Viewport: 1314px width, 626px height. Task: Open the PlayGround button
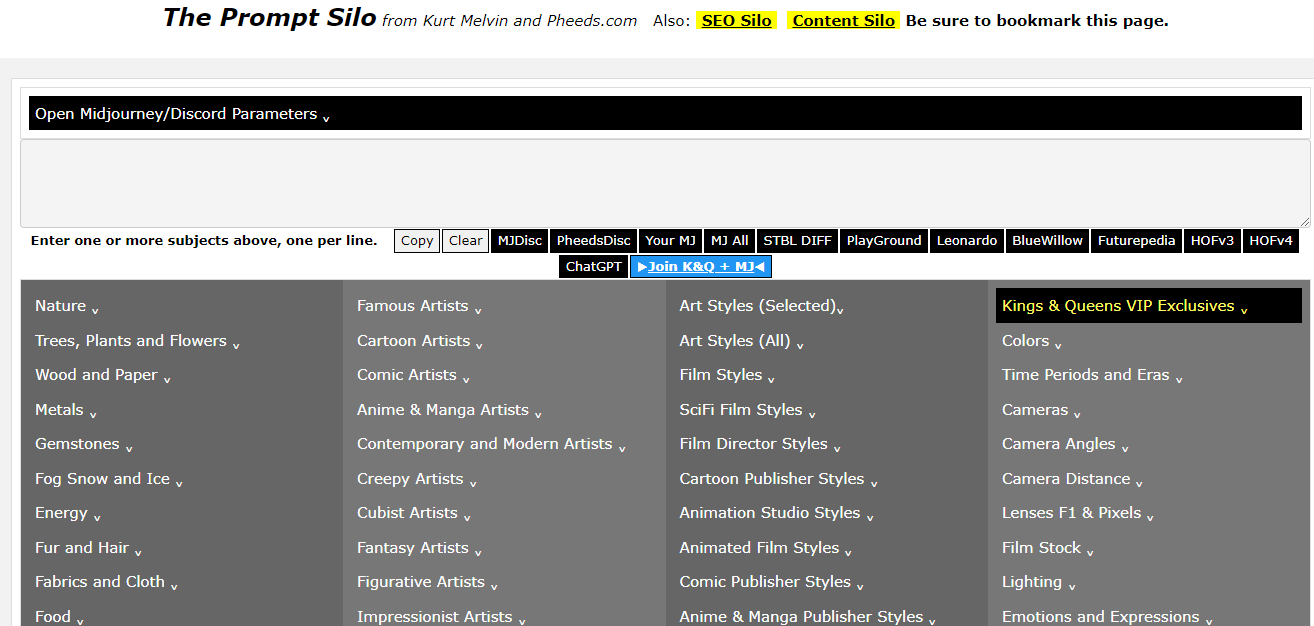tap(884, 240)
